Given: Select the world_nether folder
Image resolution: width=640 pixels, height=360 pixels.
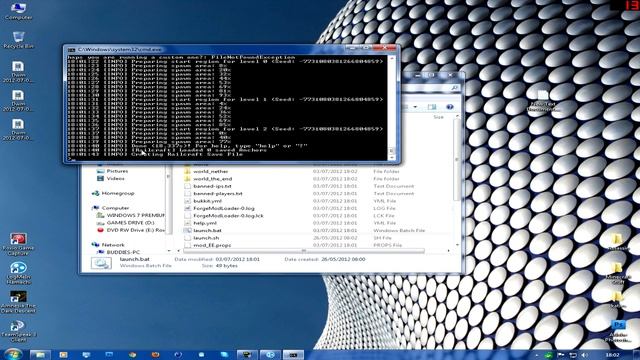Looking at the screenshot, I should (211, 171).
